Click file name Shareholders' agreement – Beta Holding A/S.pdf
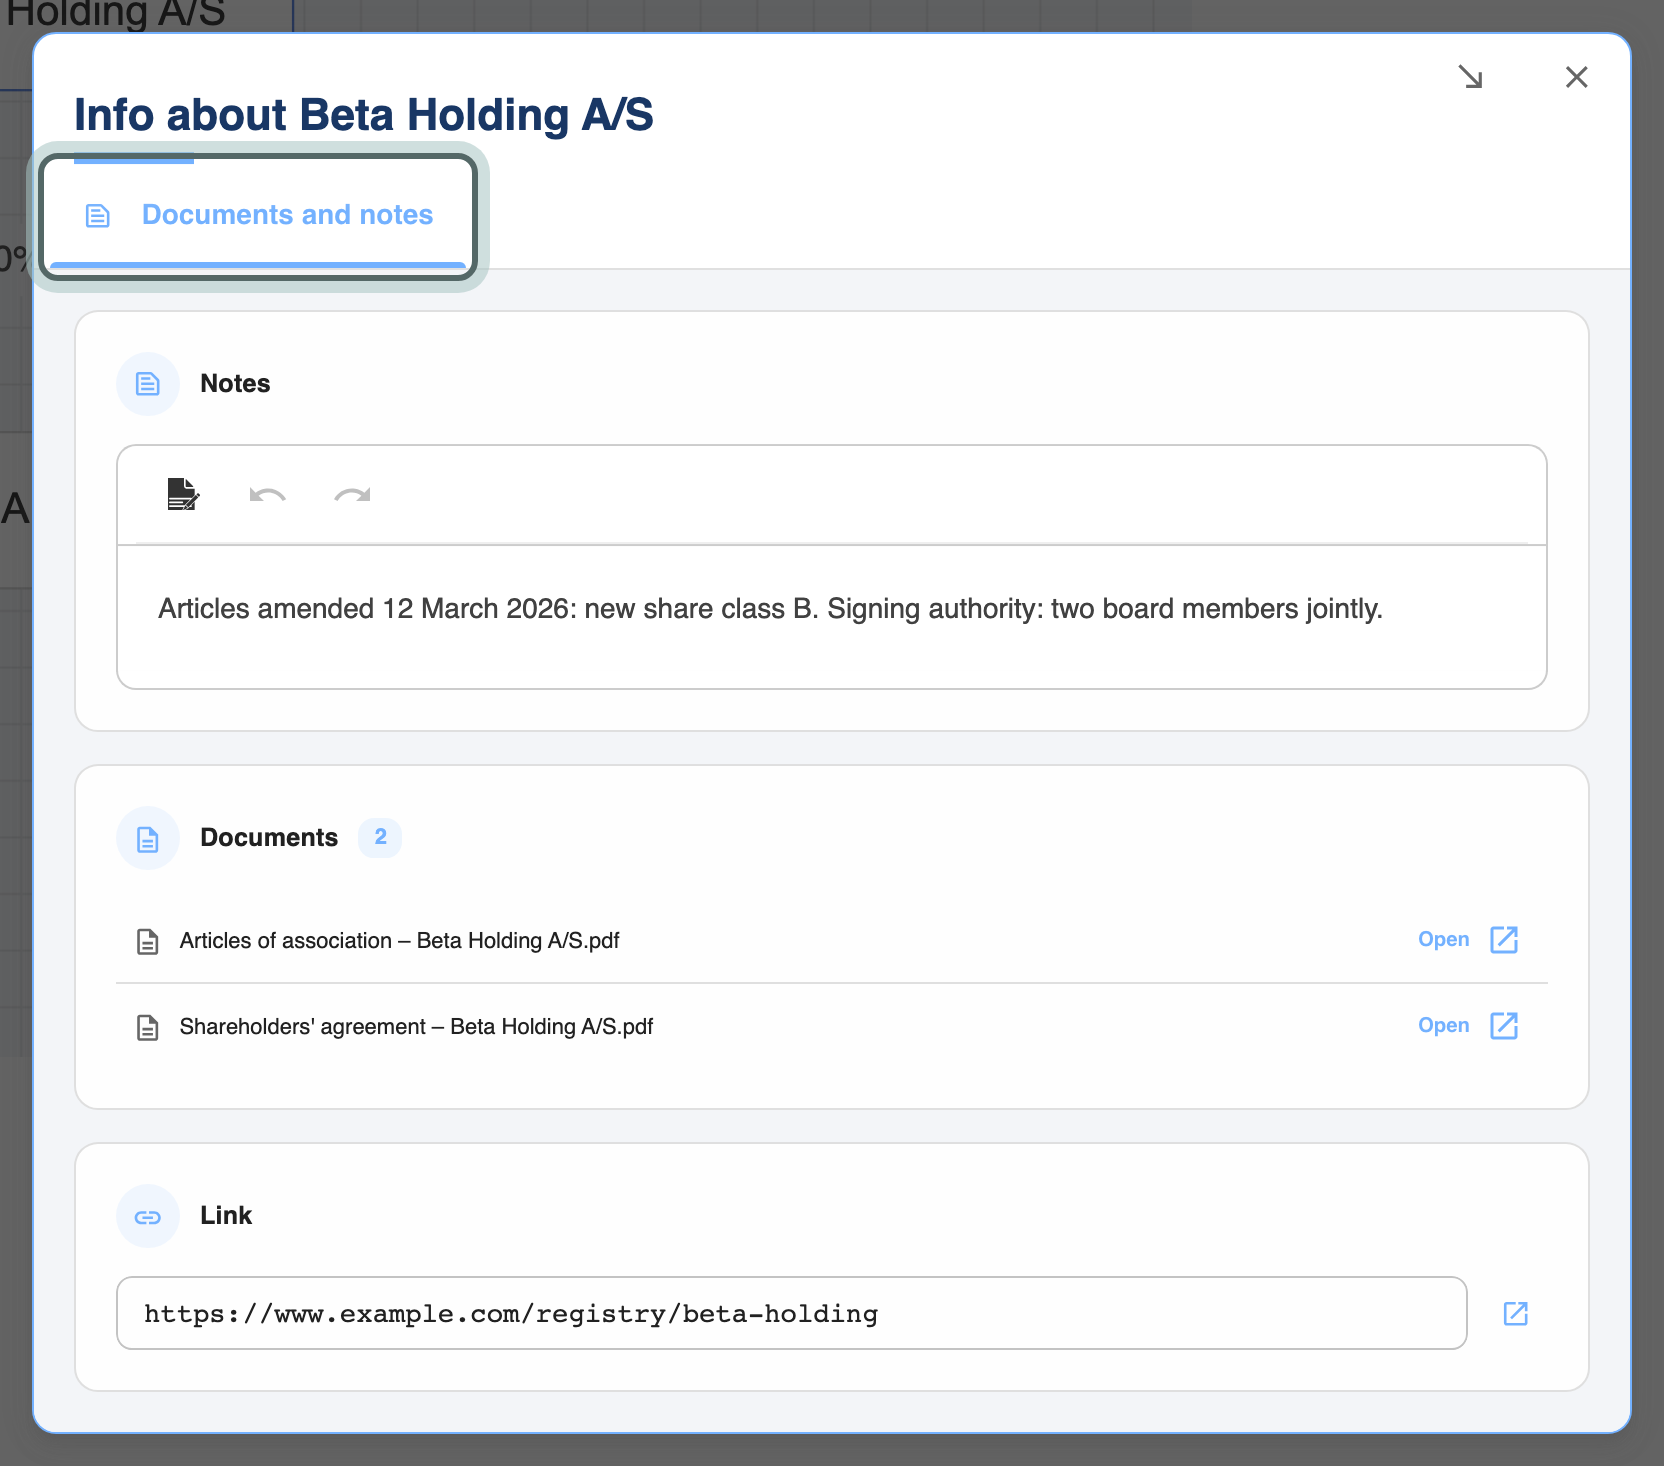This screenshot has height=1466, width=1664. coord(416,1027)
